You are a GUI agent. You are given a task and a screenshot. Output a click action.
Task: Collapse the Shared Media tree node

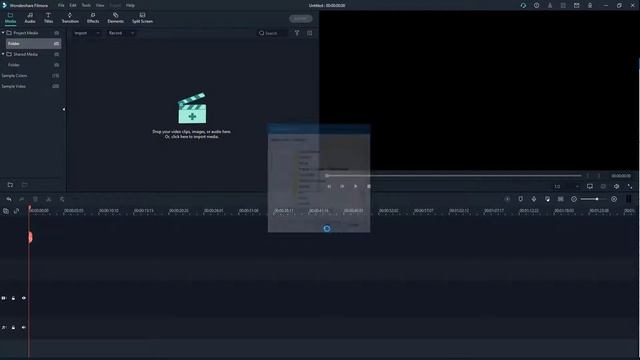3,54
